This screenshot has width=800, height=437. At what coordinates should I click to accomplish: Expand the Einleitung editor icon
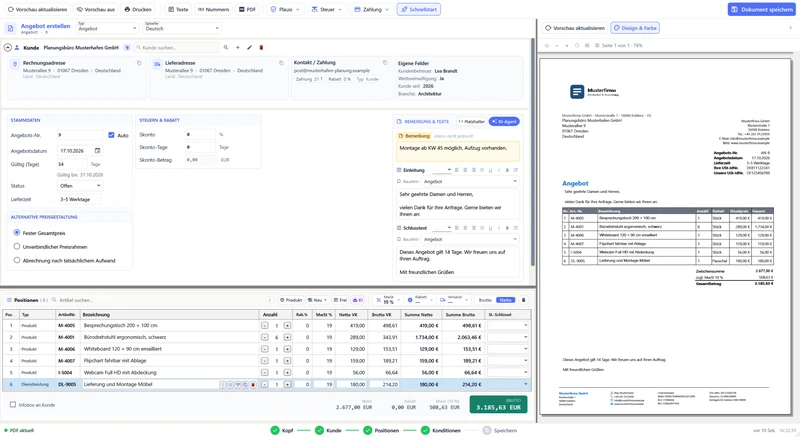tap(516, 170)
